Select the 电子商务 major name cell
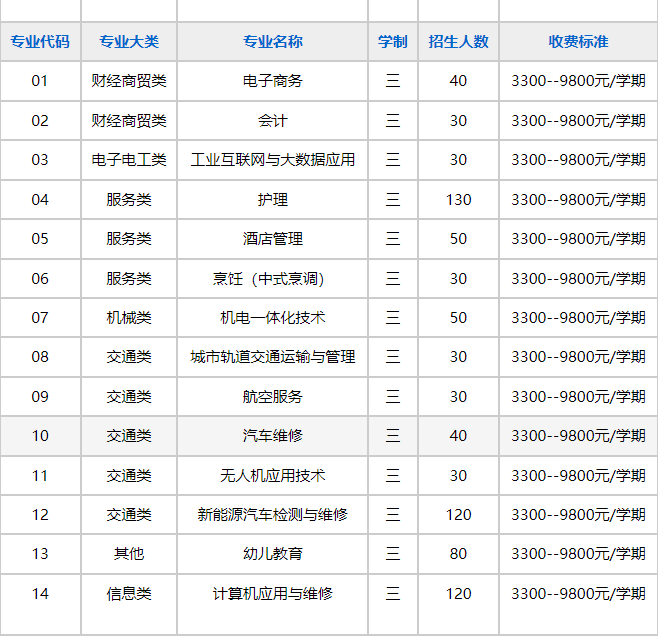 272,81
